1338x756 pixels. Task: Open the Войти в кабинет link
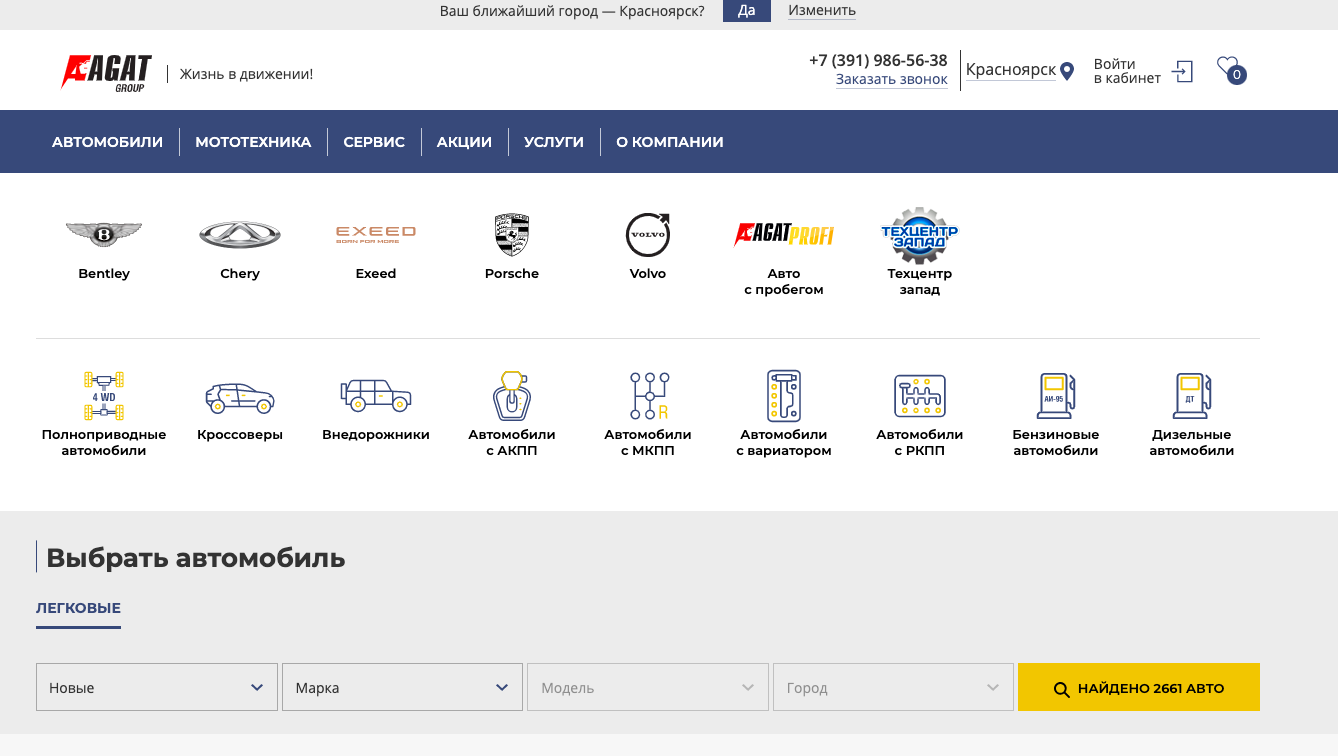1128,71
